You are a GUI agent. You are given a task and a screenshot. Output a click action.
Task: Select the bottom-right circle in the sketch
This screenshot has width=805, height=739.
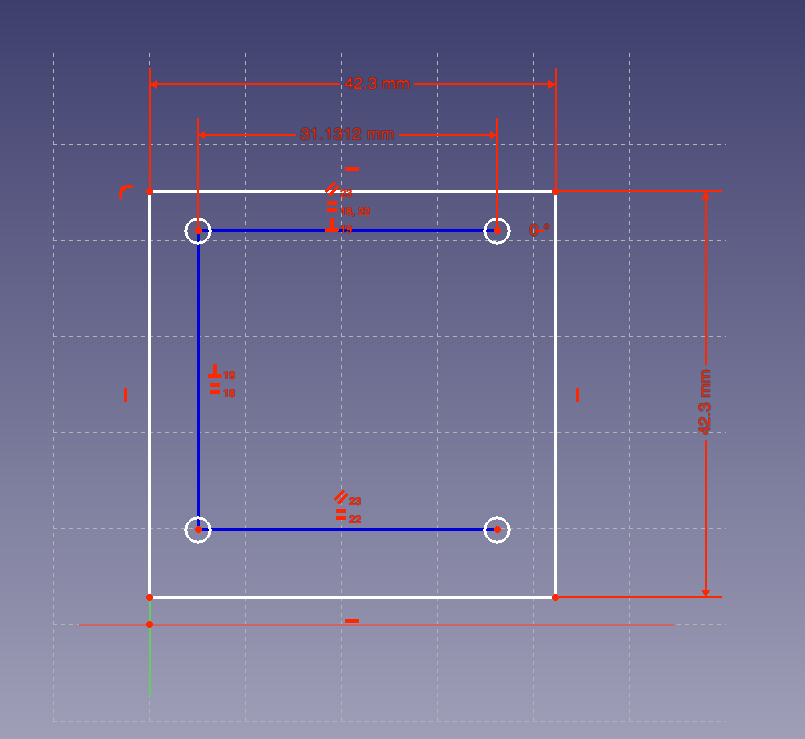point(496,527)
